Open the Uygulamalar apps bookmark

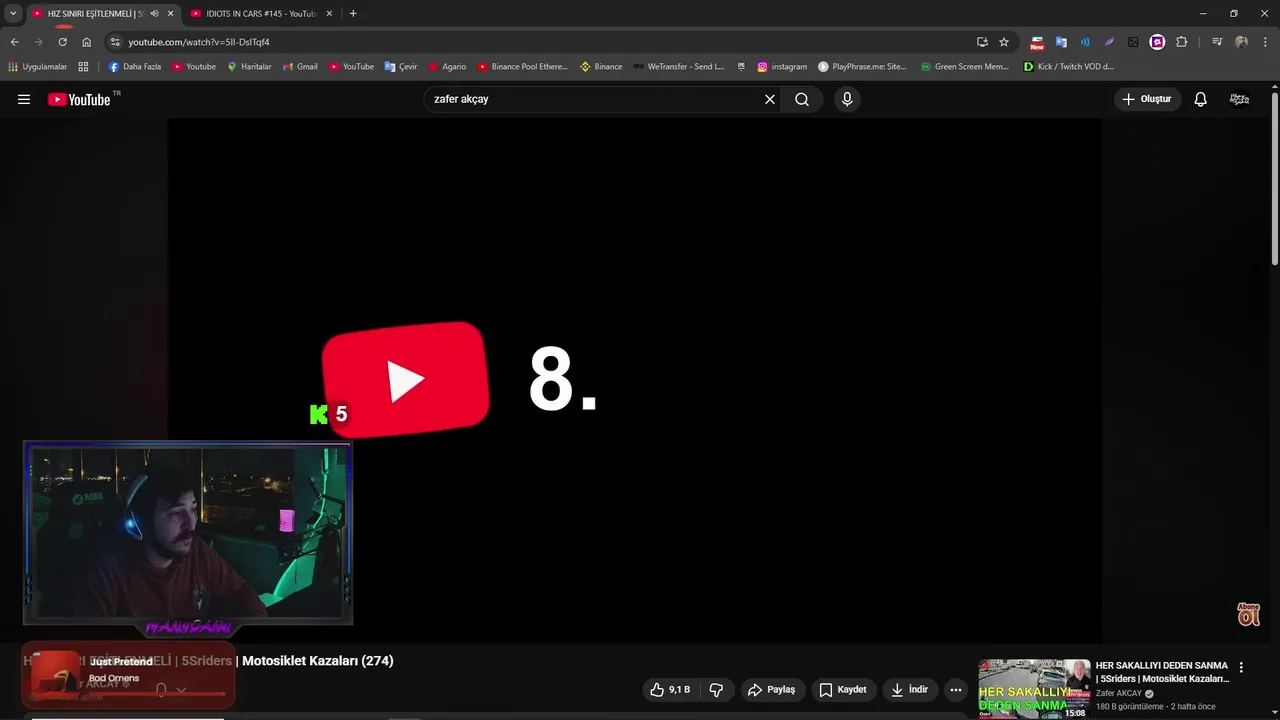point(38,67)
